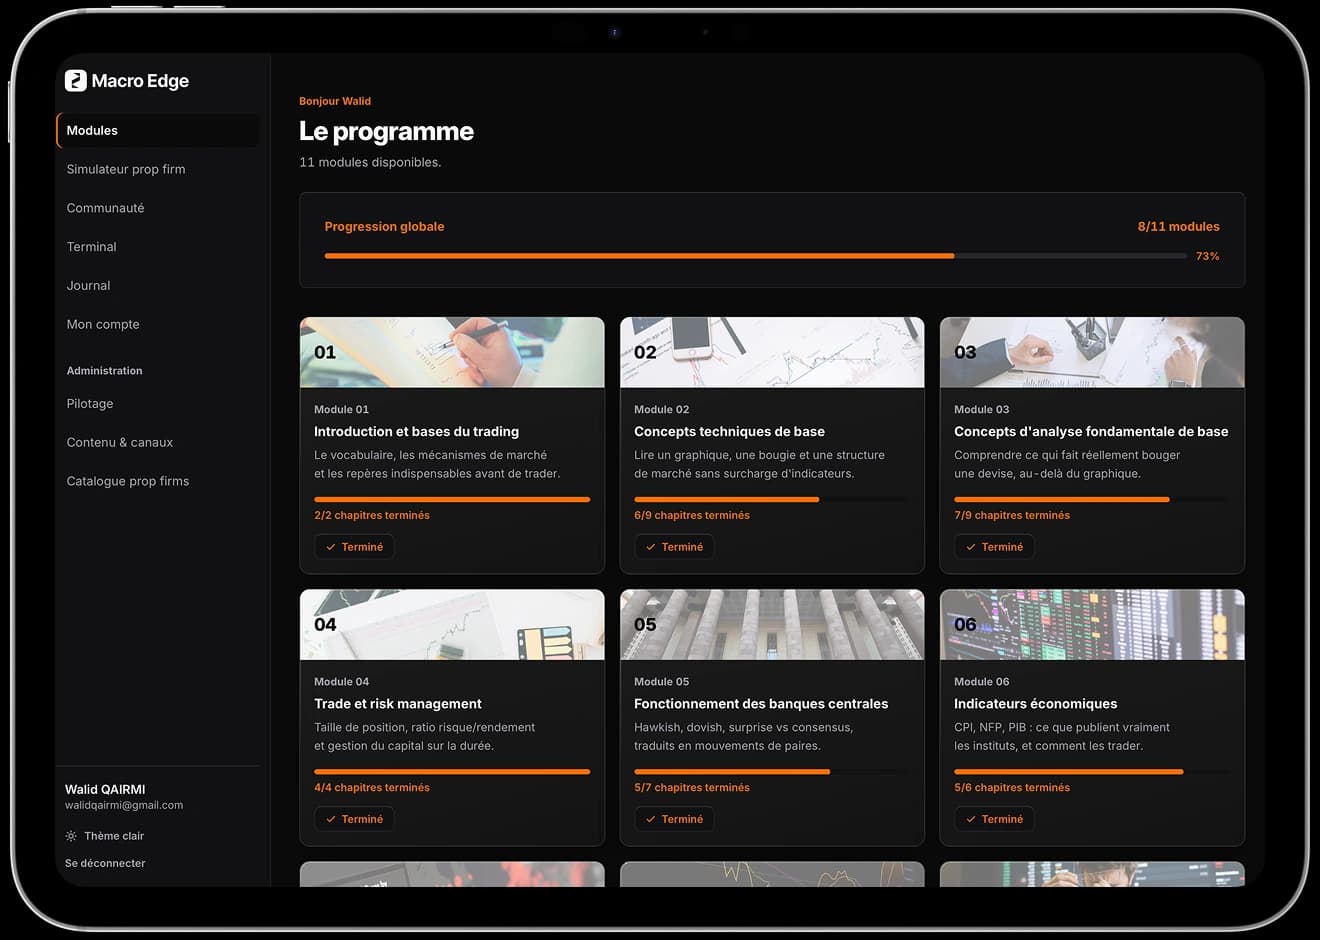Click '2/2 chapitres terminés' text
1320x940 pixels.
point(372,516)
